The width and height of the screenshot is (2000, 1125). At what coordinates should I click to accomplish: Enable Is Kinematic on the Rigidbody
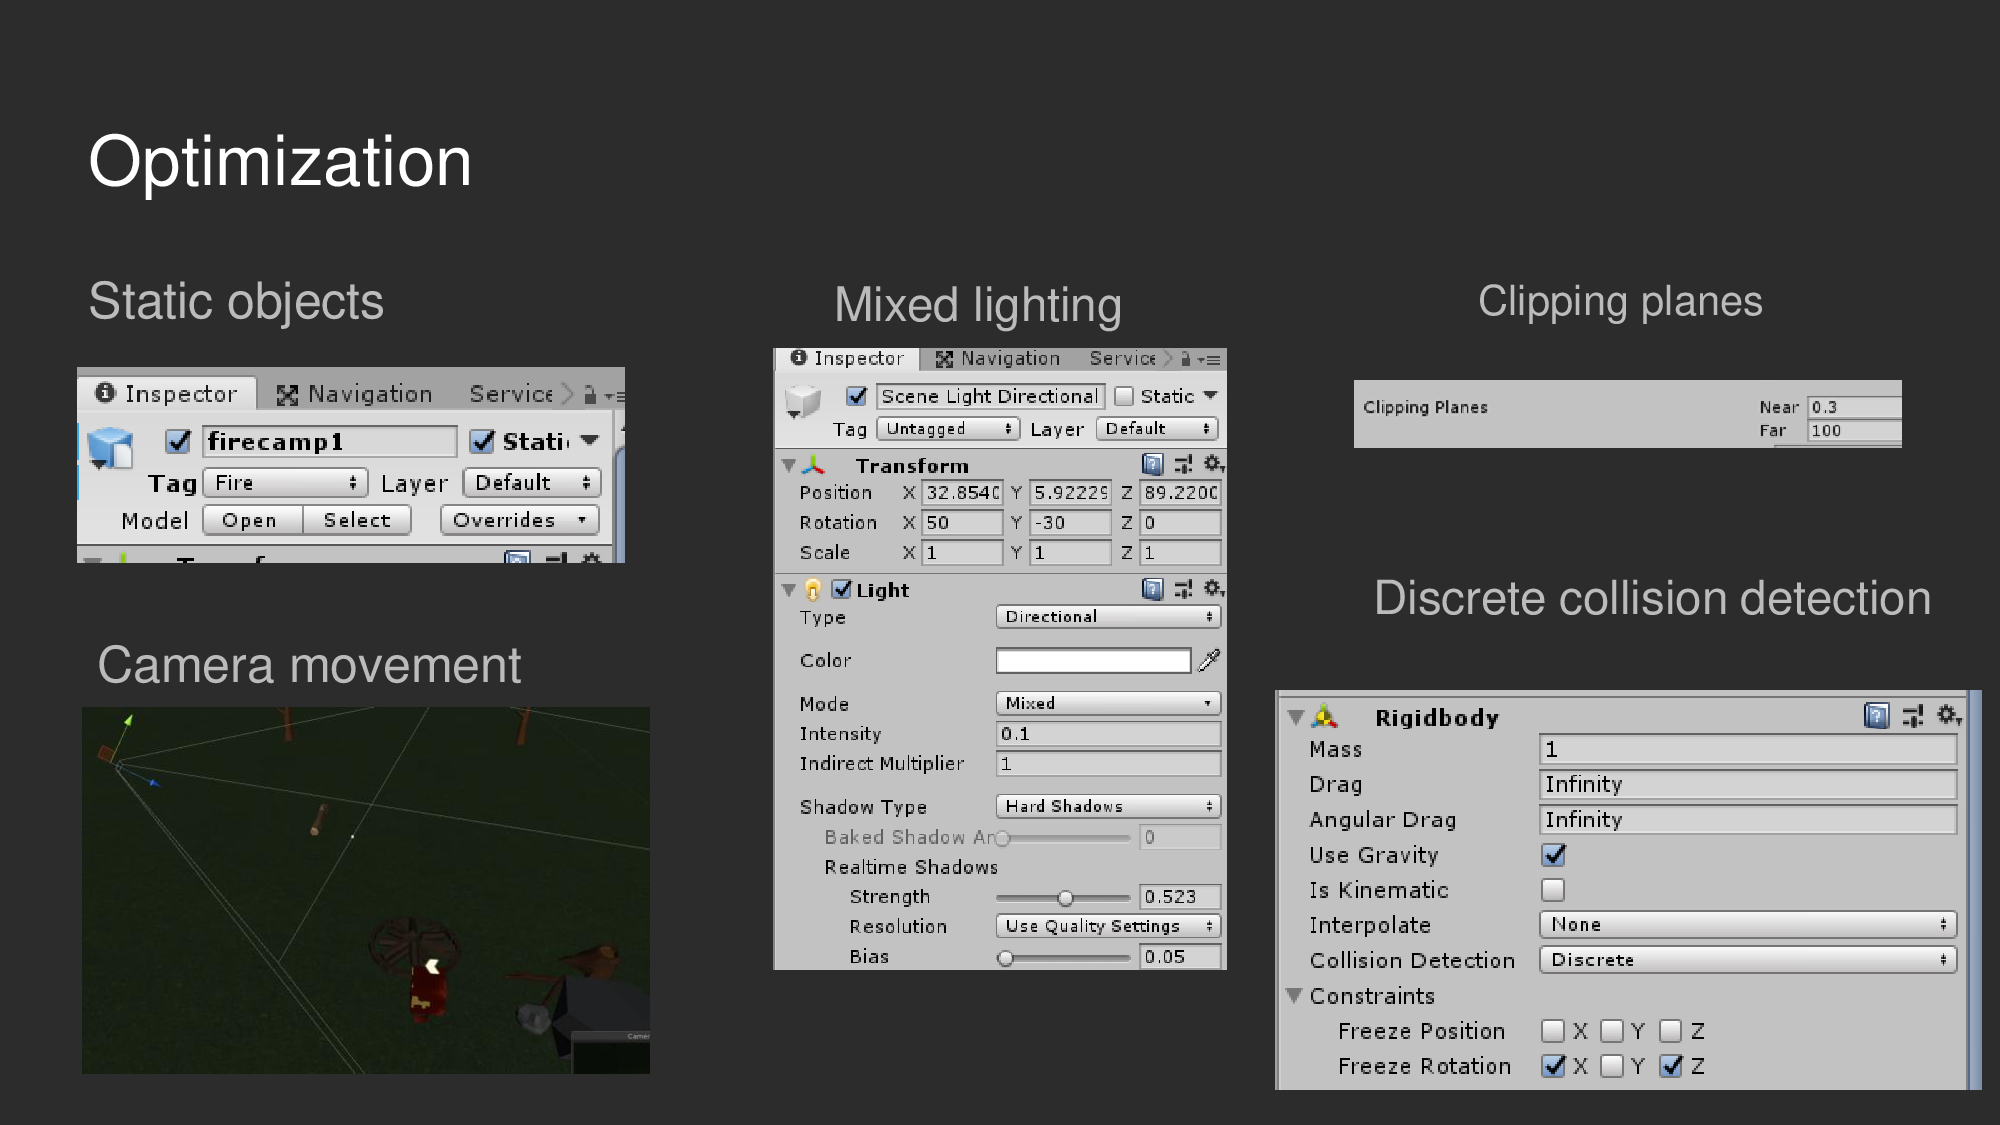1552,890
